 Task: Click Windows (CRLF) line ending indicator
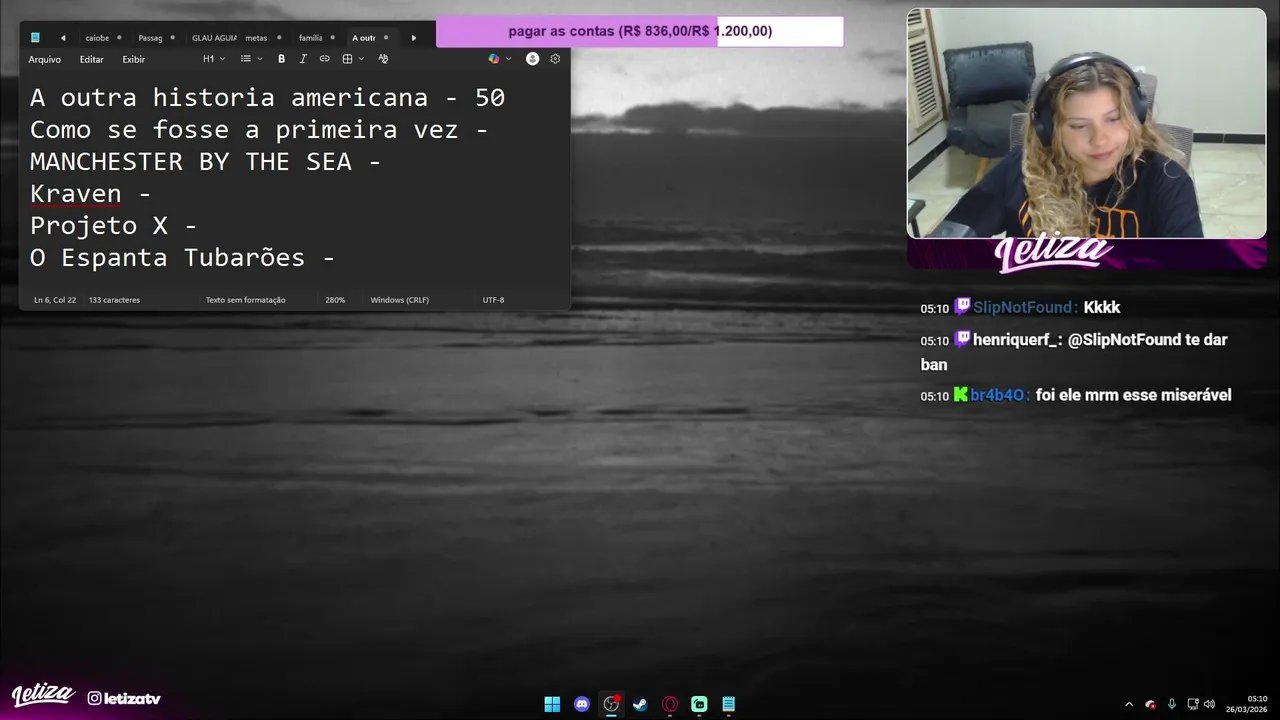point(400,300)
